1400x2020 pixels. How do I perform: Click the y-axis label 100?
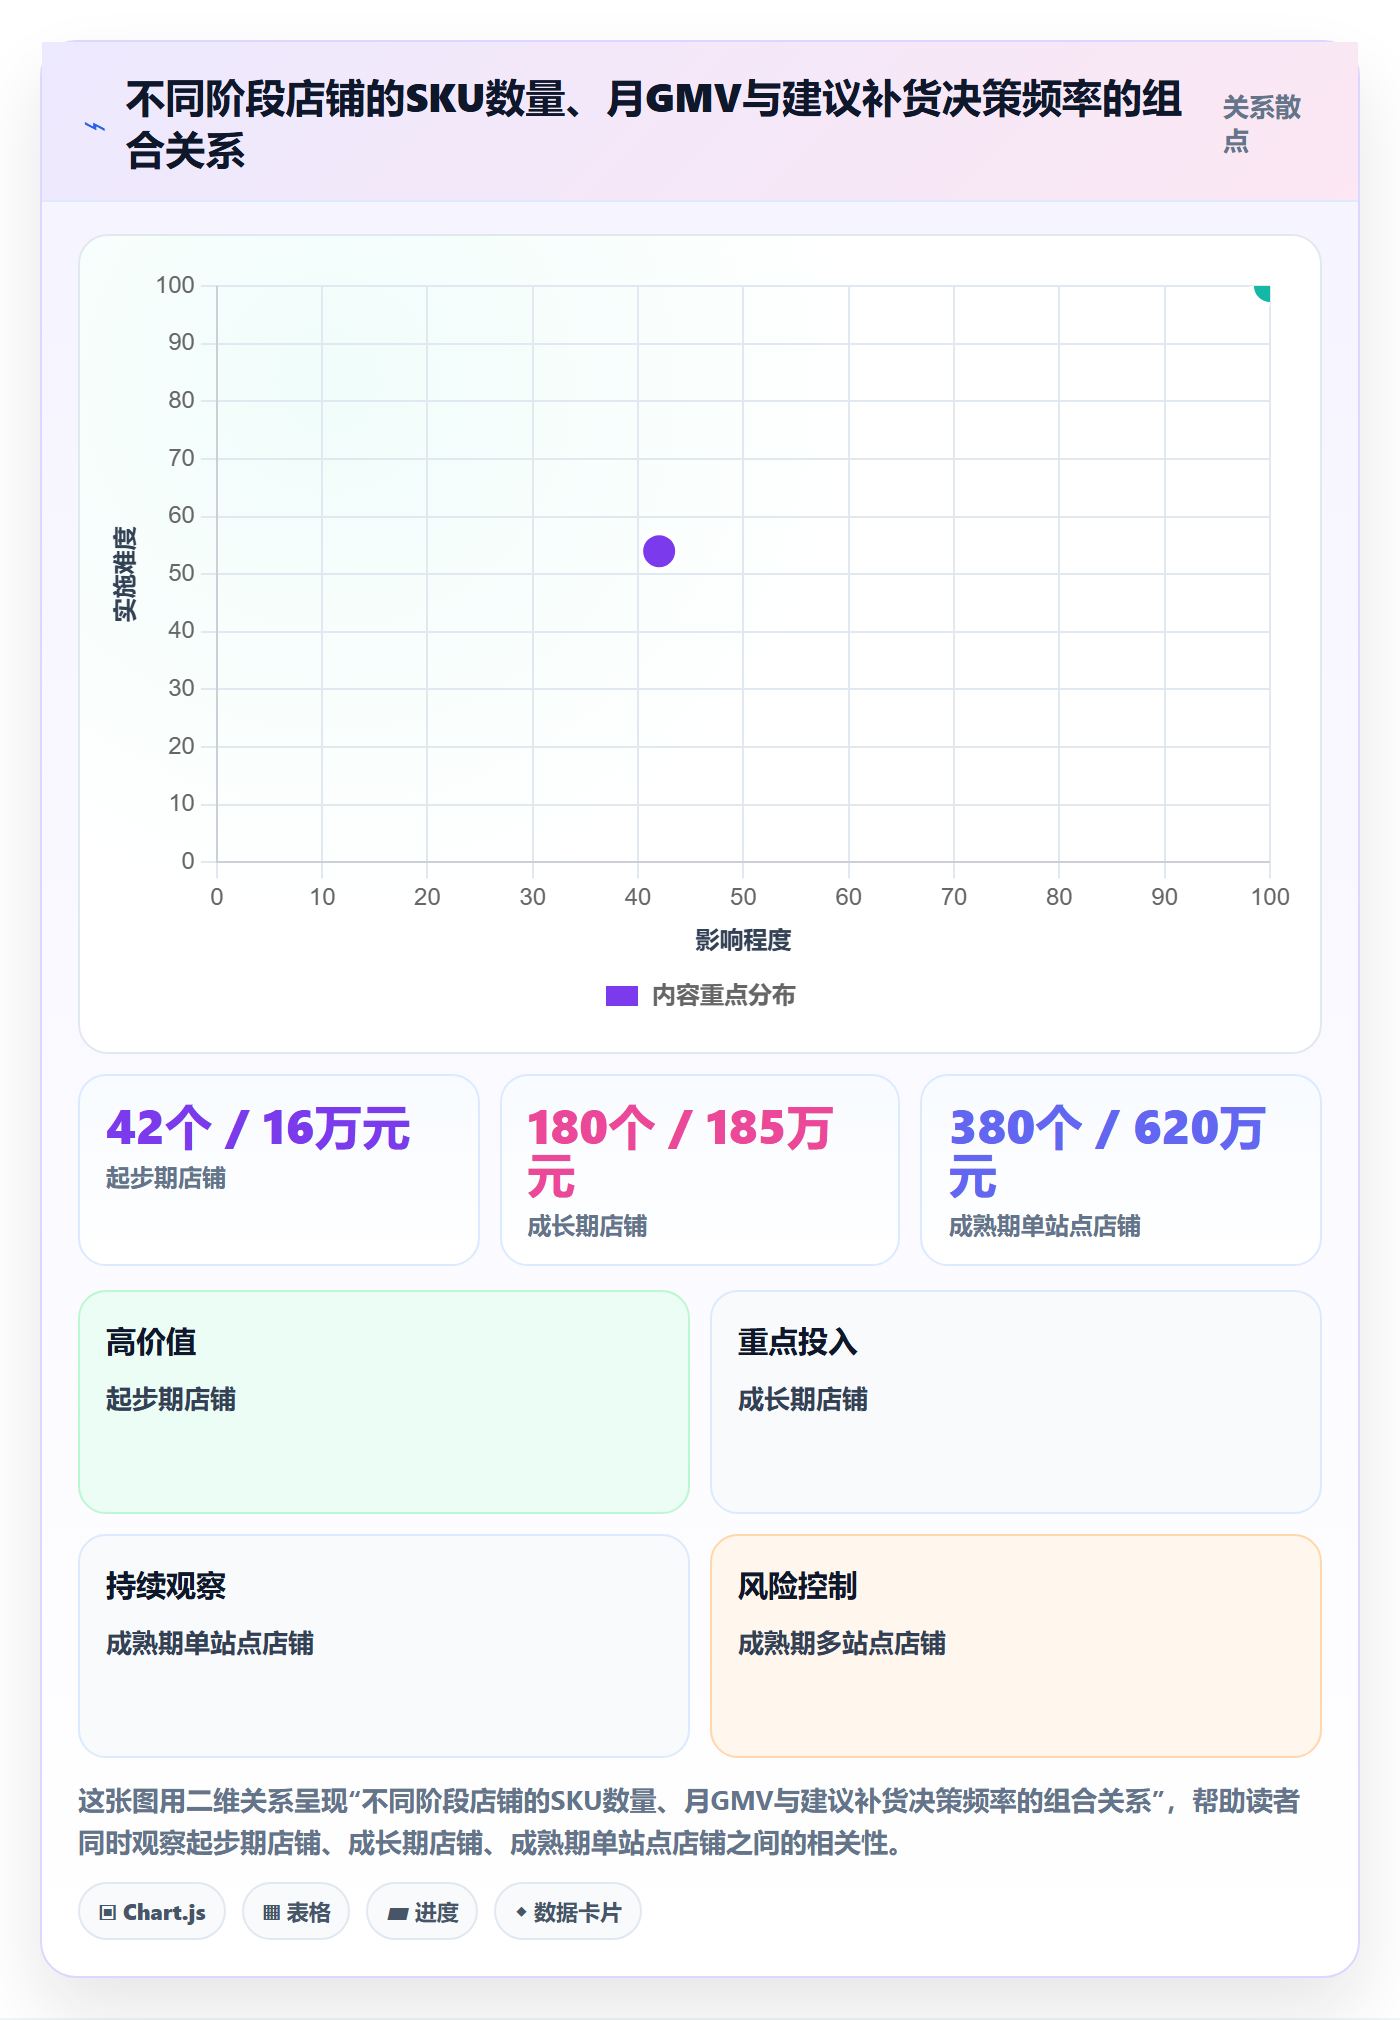pos(175,285)
